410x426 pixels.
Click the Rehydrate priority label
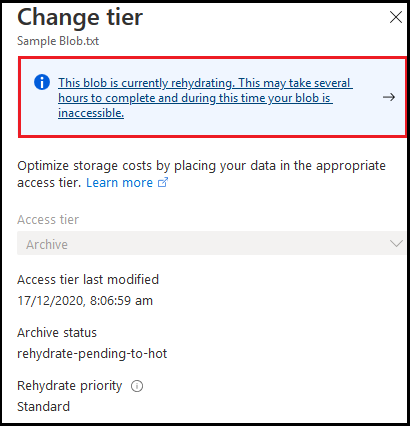70,386
